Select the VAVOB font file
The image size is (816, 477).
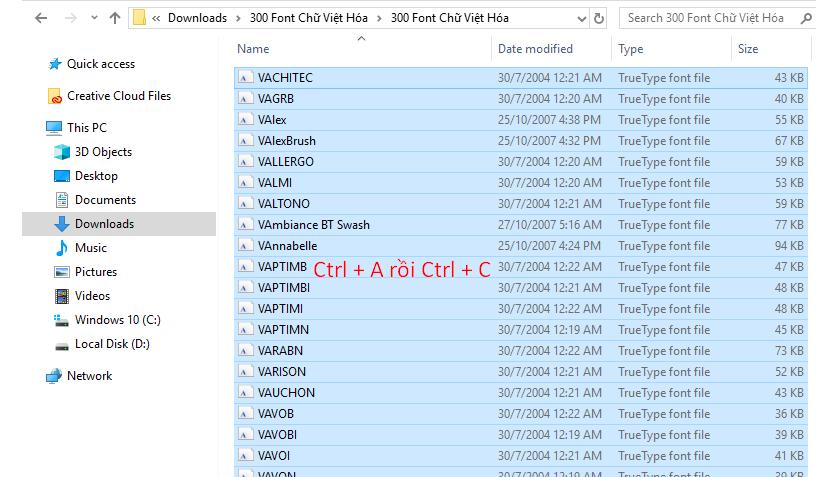click(520, 414)
